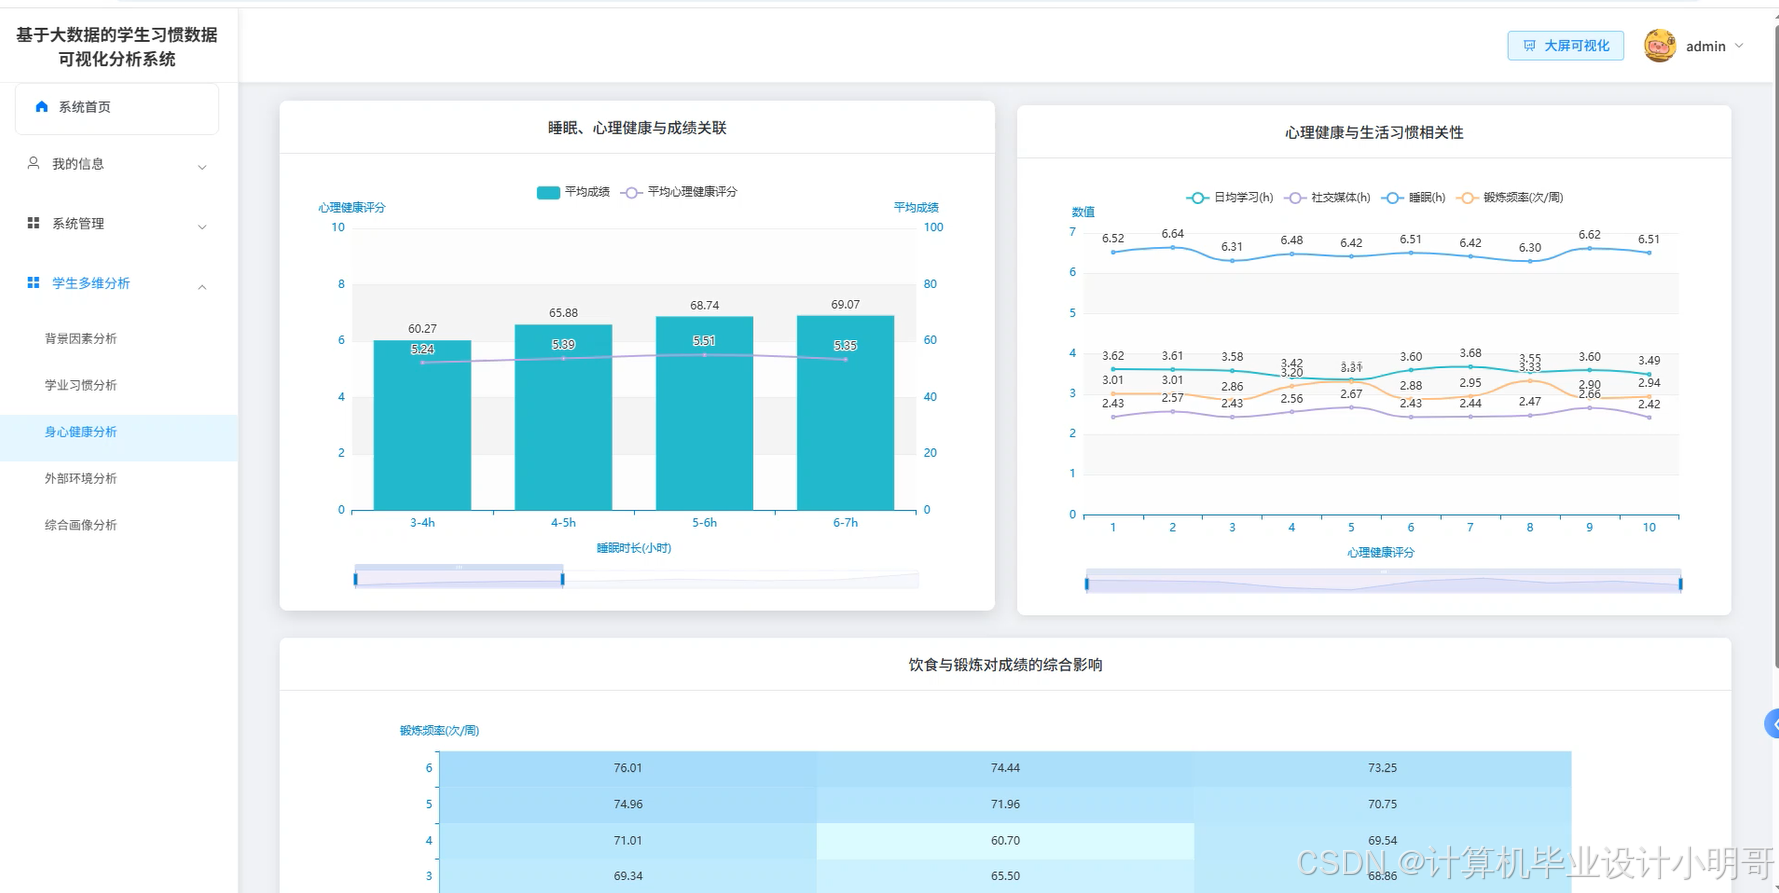The width and height of the screenshot is (1779, 893).
Task: Click 学生多维分析 menu label
Action: [x=91, y=284]
